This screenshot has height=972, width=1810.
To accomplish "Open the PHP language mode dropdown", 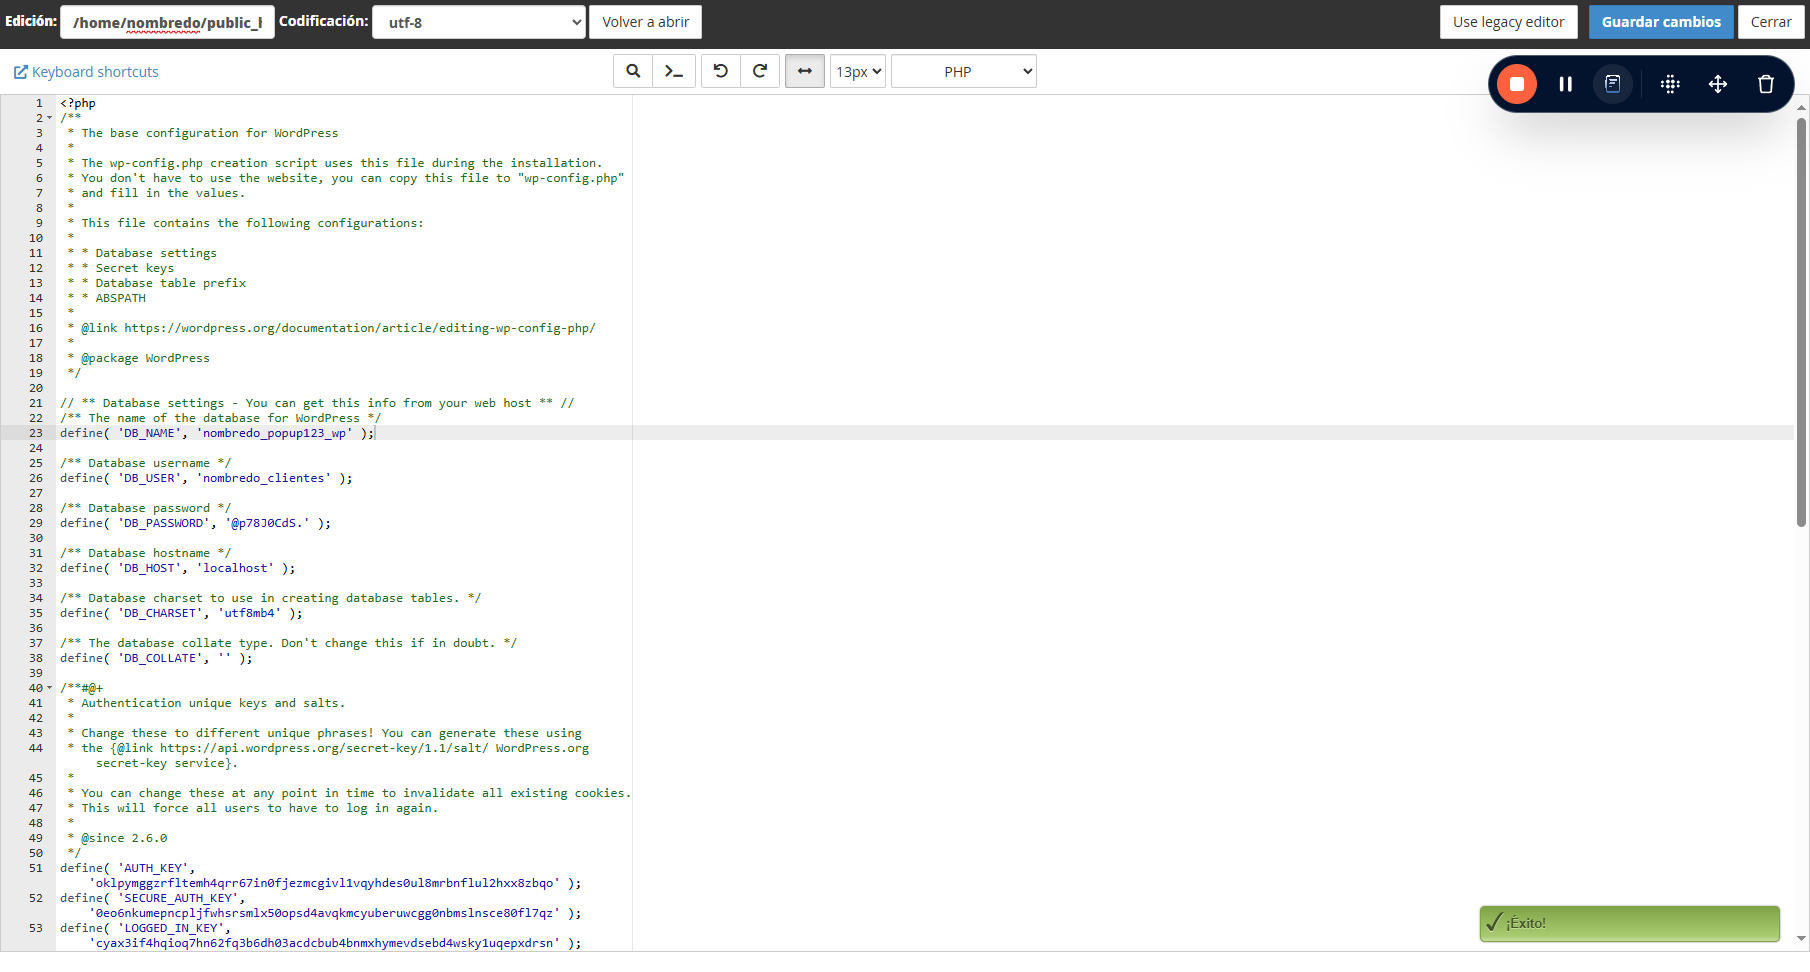I will [x=964, y=71].
